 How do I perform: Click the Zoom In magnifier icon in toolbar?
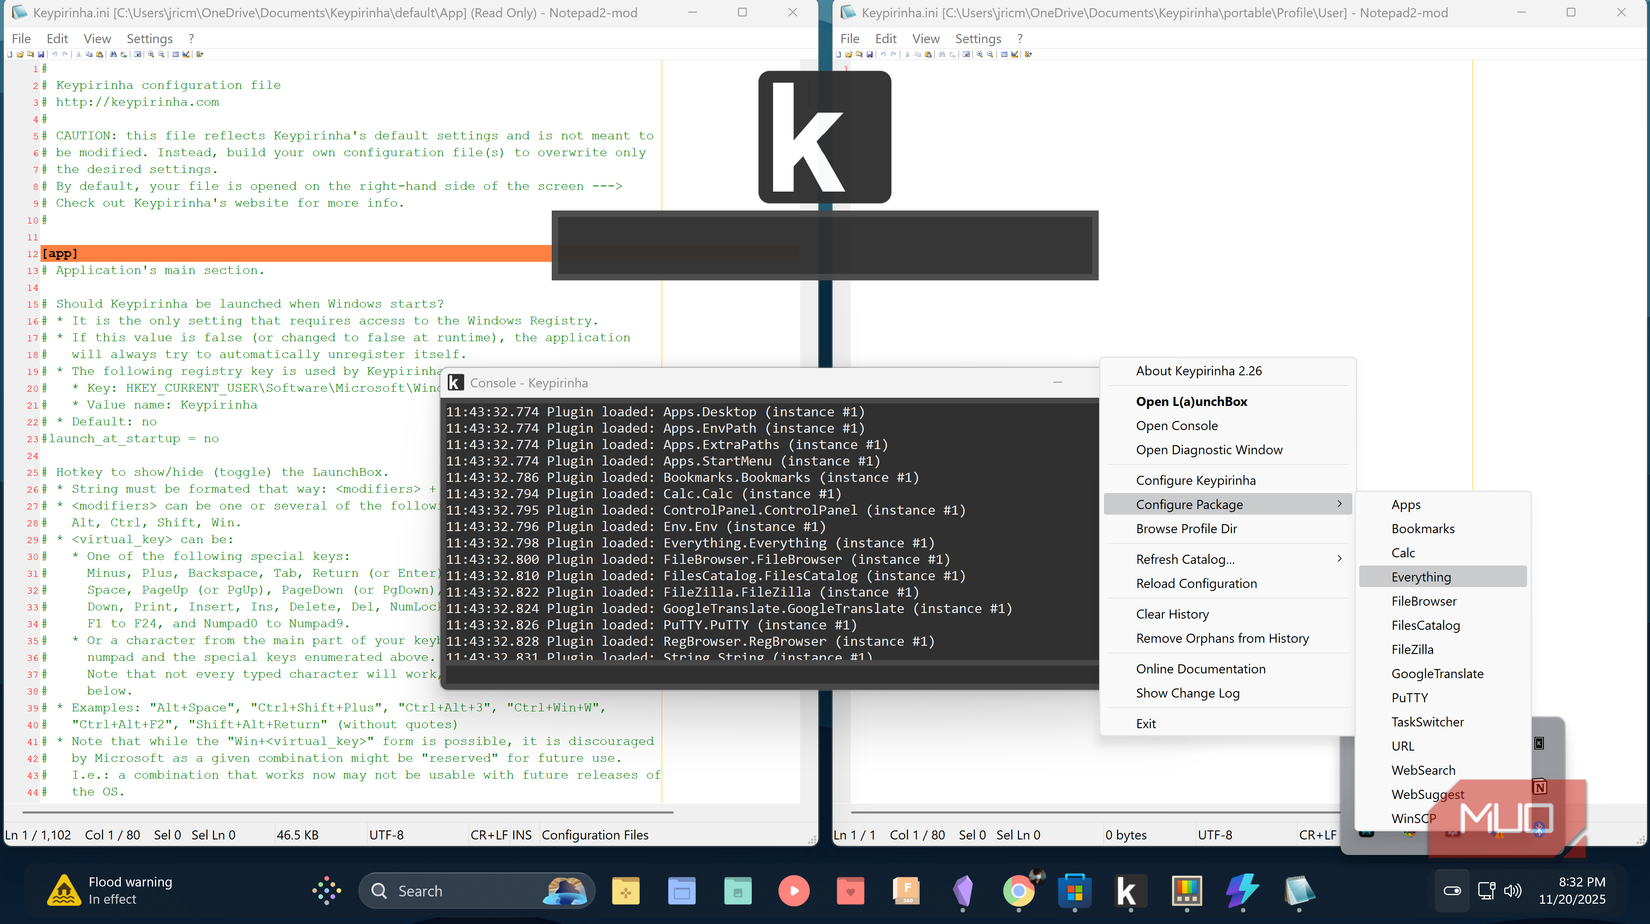coord(151,55)
